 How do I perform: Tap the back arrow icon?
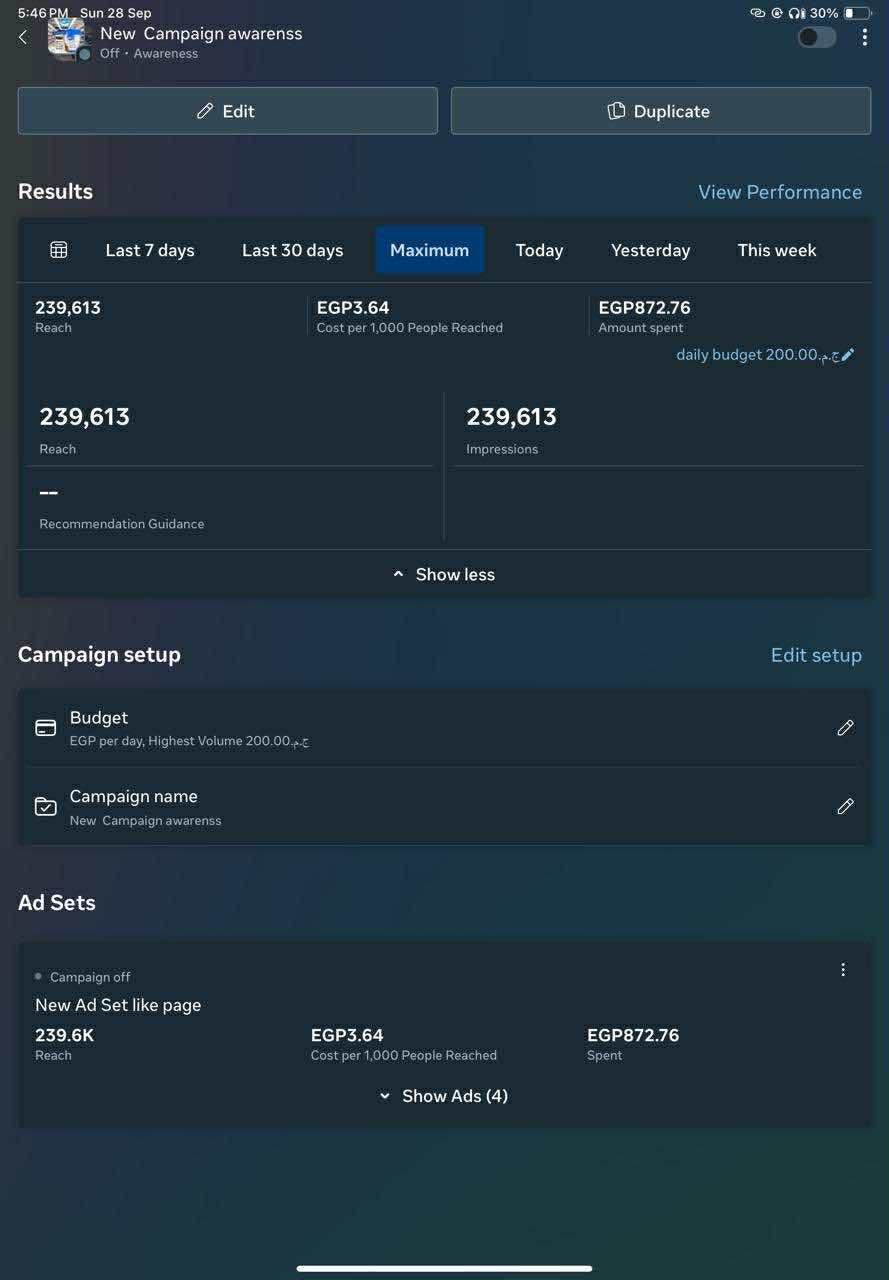[x=23, y=37]
